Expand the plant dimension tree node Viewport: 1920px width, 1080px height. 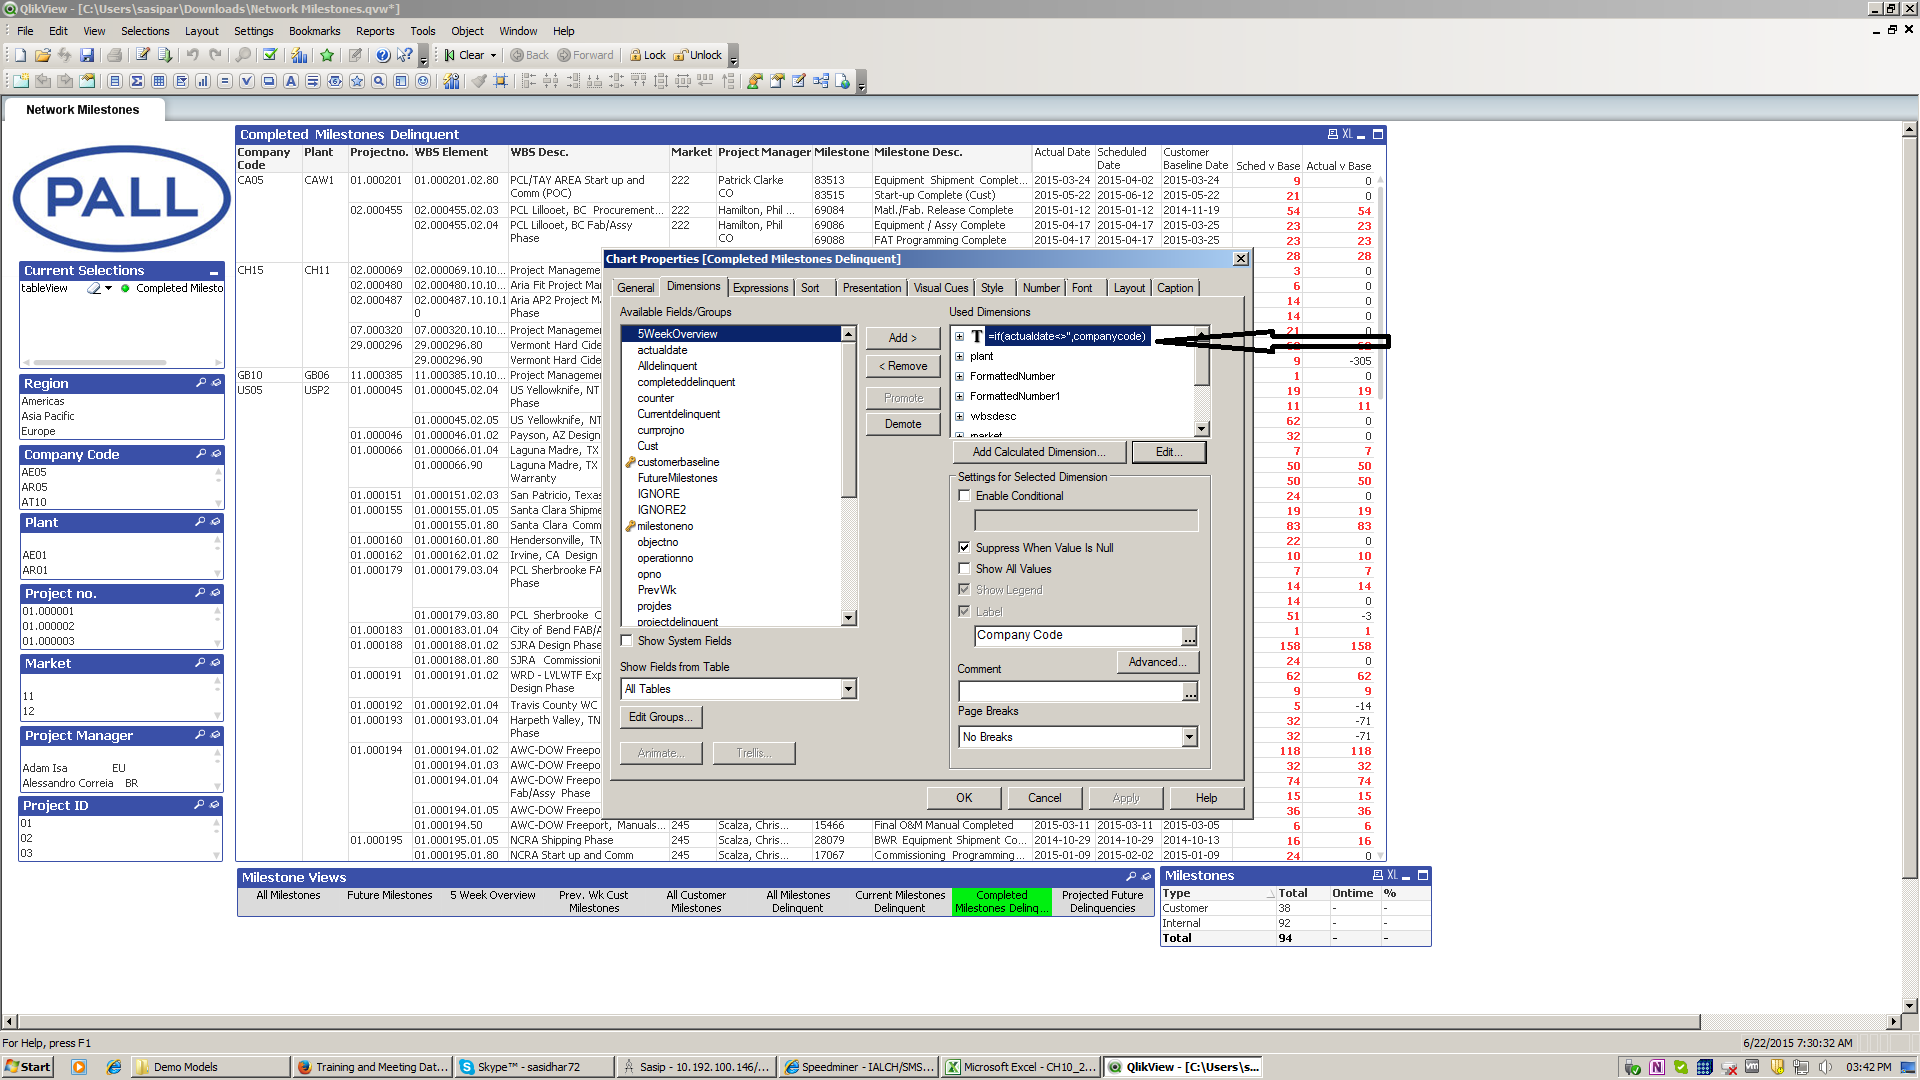(960, 356)
